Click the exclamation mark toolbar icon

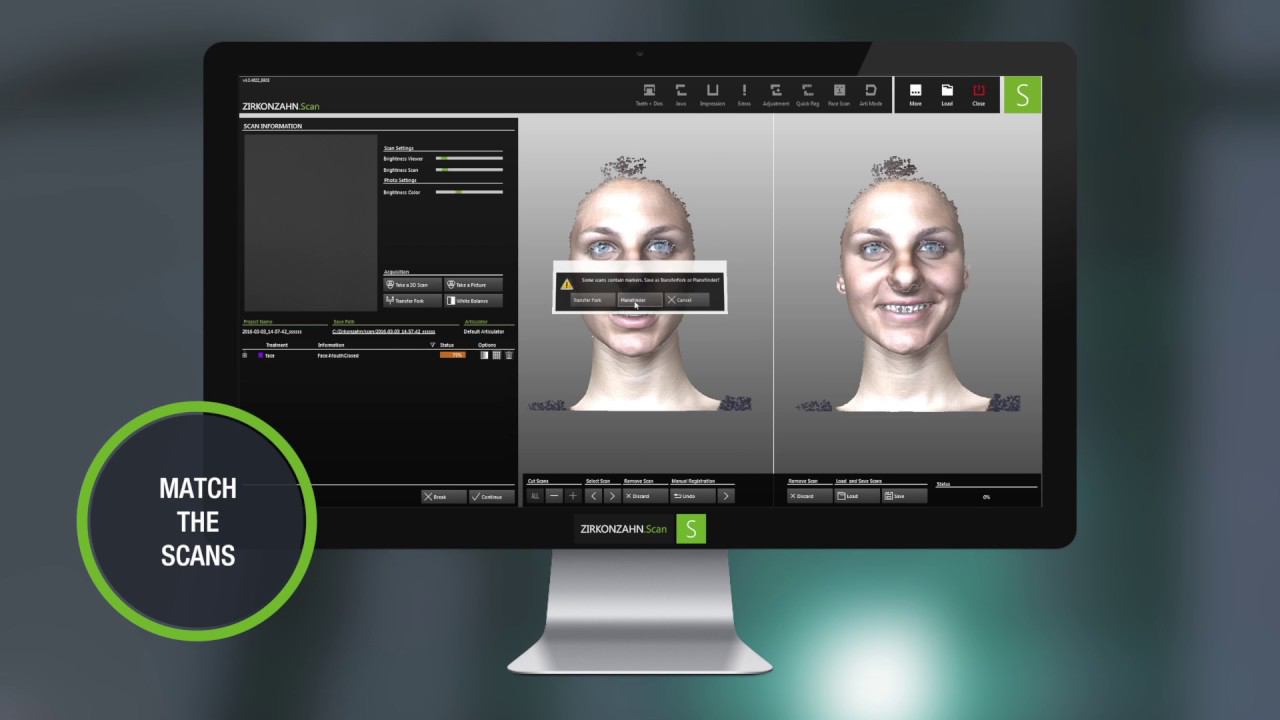pos(744,94)
